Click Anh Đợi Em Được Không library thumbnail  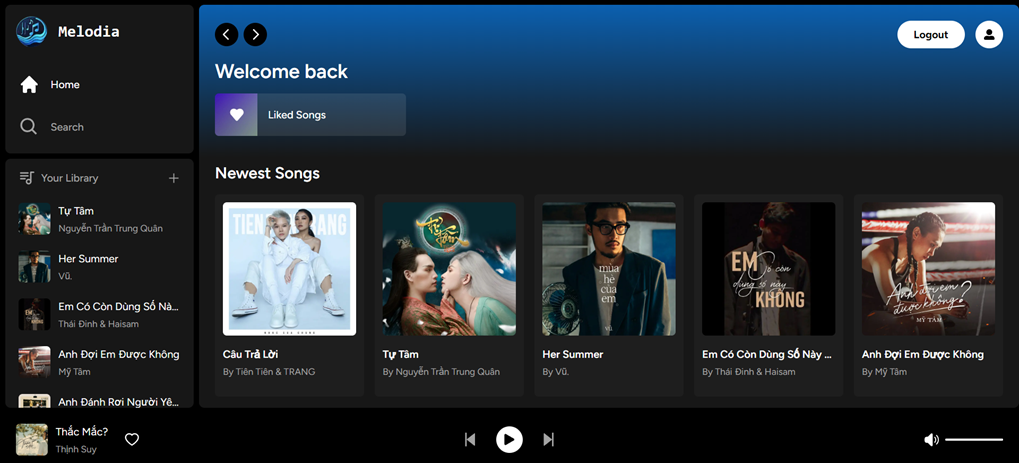34,362
